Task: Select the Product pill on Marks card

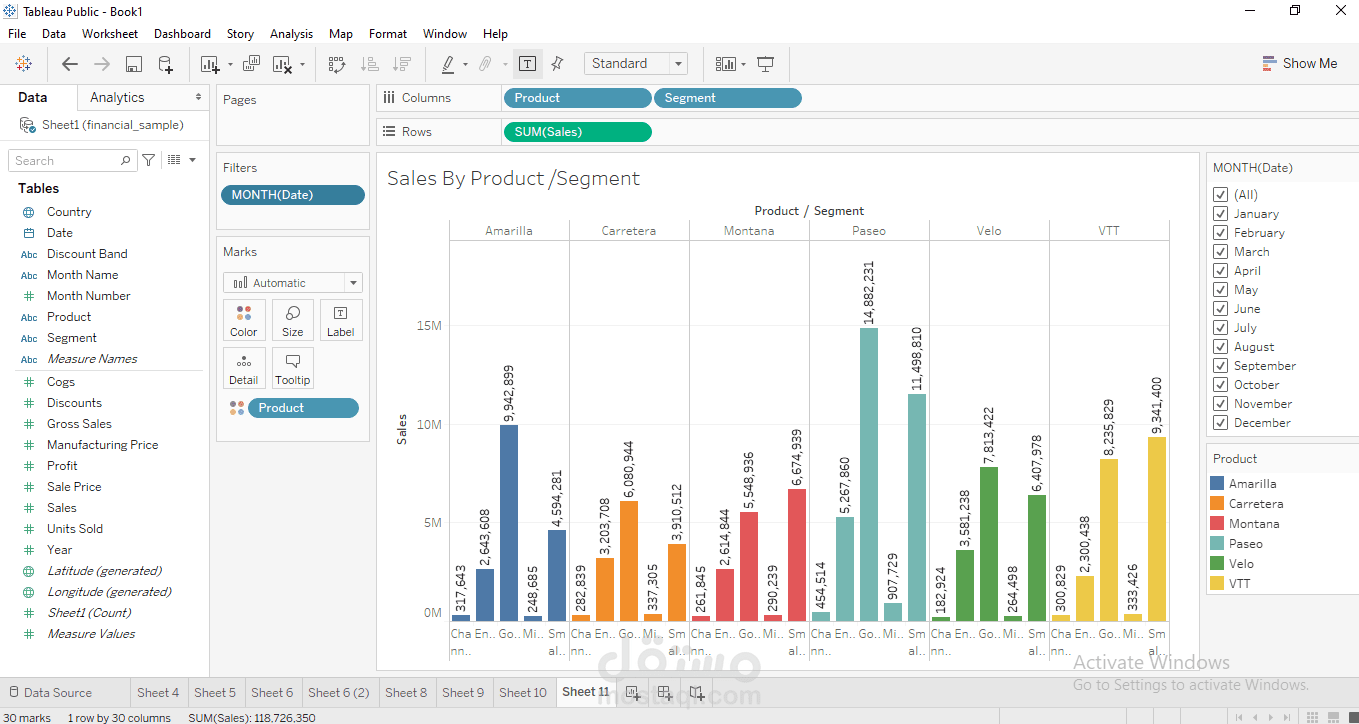Action: [x=303, y=408]
